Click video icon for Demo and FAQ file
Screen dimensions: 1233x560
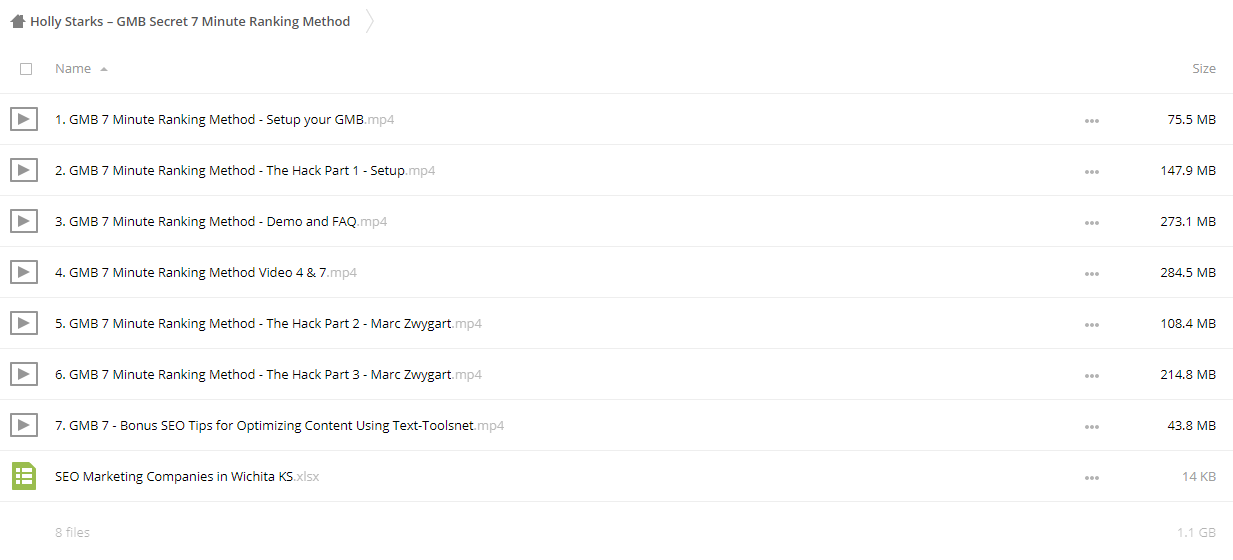pyautogui.click(x=24, y=221)
